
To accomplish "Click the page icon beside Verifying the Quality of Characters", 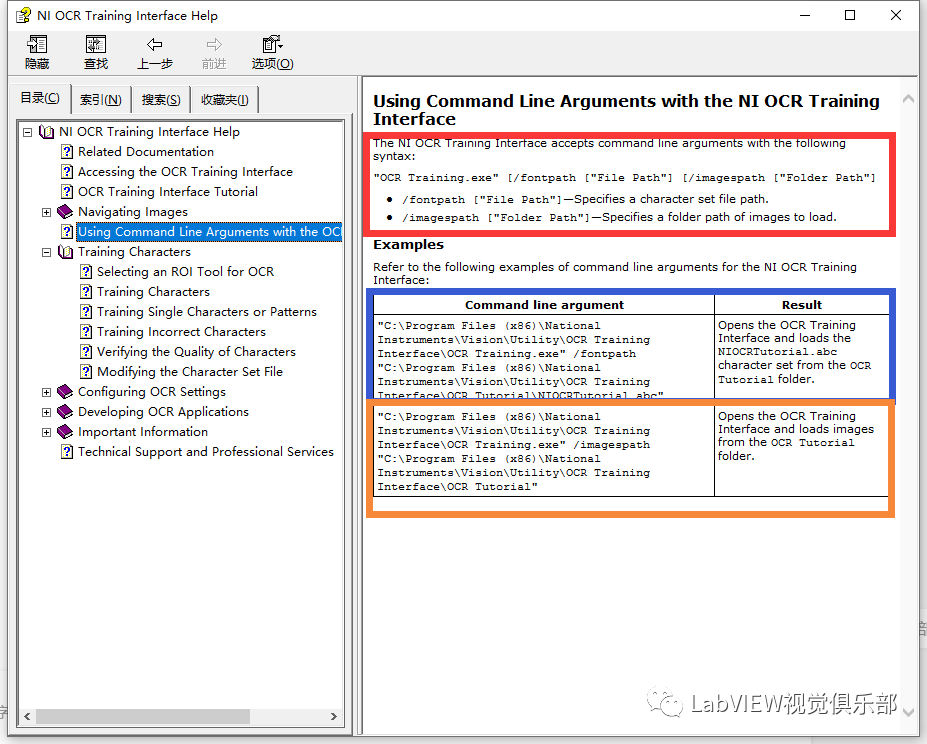I will point(86,352).
